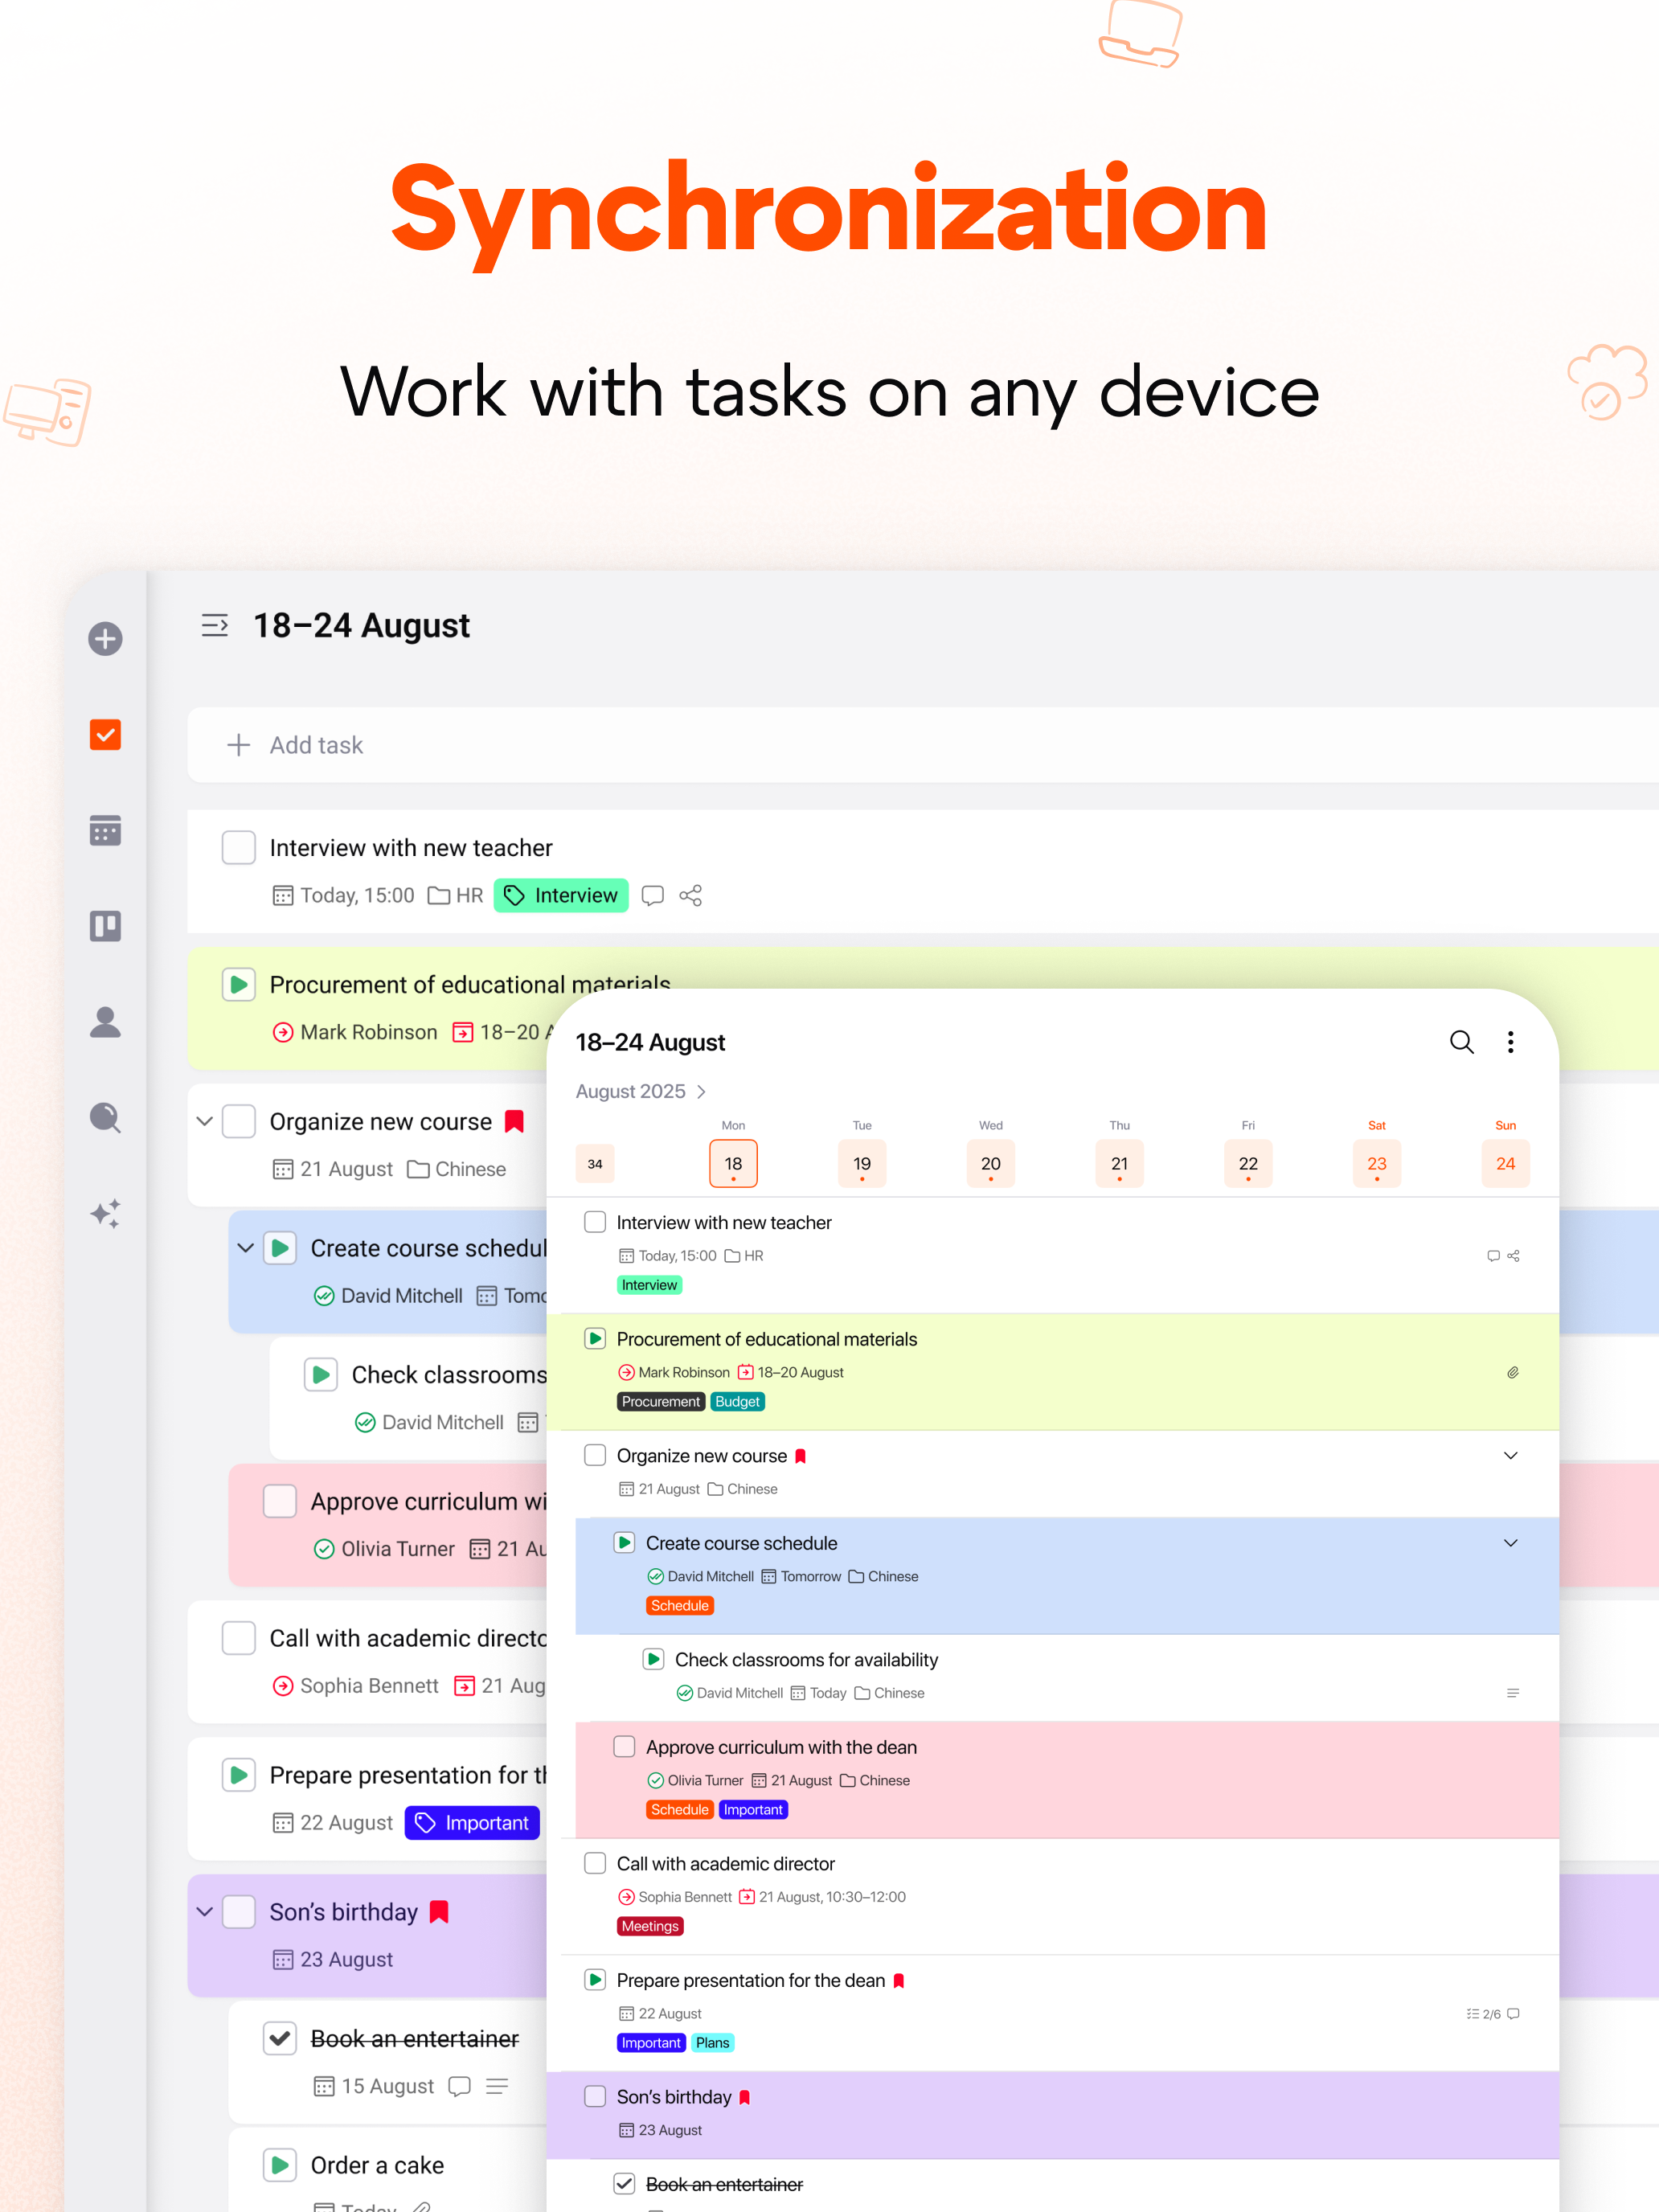Click the AI sparkle icon in sidebar
Screen dimensions: 1659x2212
click(105, 1213)
